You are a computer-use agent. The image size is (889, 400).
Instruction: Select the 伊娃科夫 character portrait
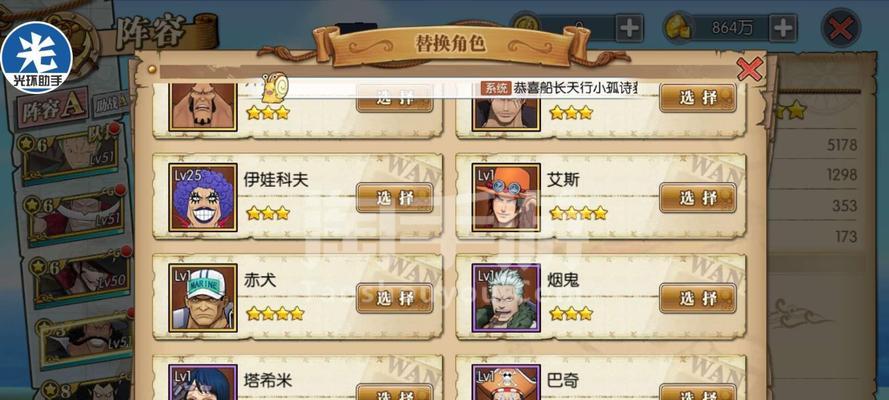(203, 197)
